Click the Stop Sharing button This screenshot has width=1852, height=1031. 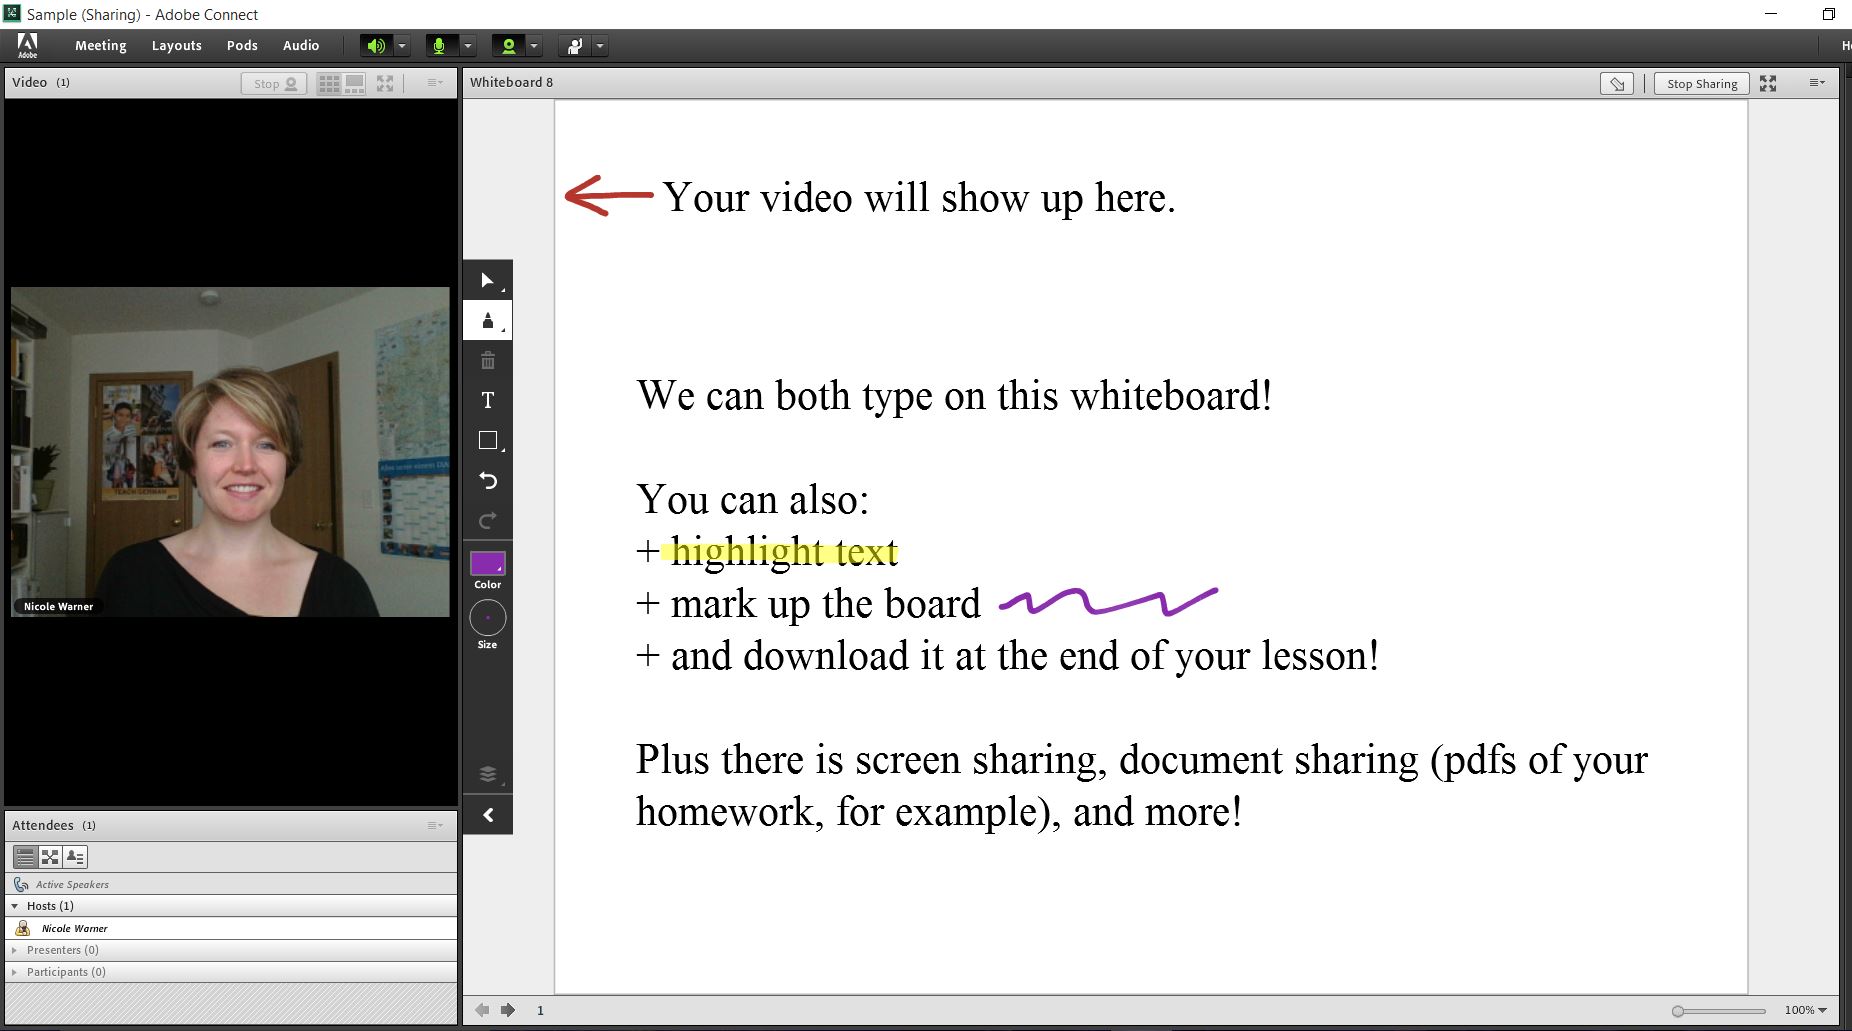tap(1701, 84)
